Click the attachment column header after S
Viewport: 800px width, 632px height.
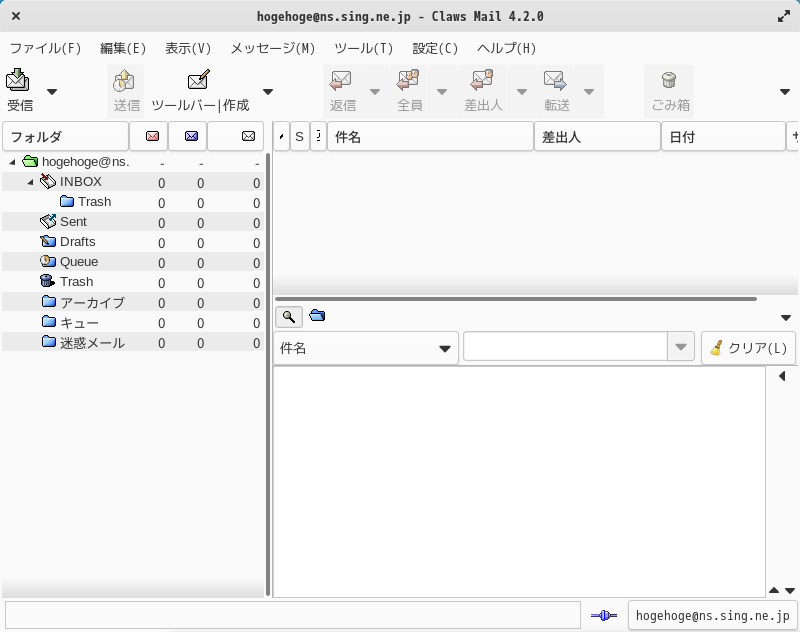(318, 136)
